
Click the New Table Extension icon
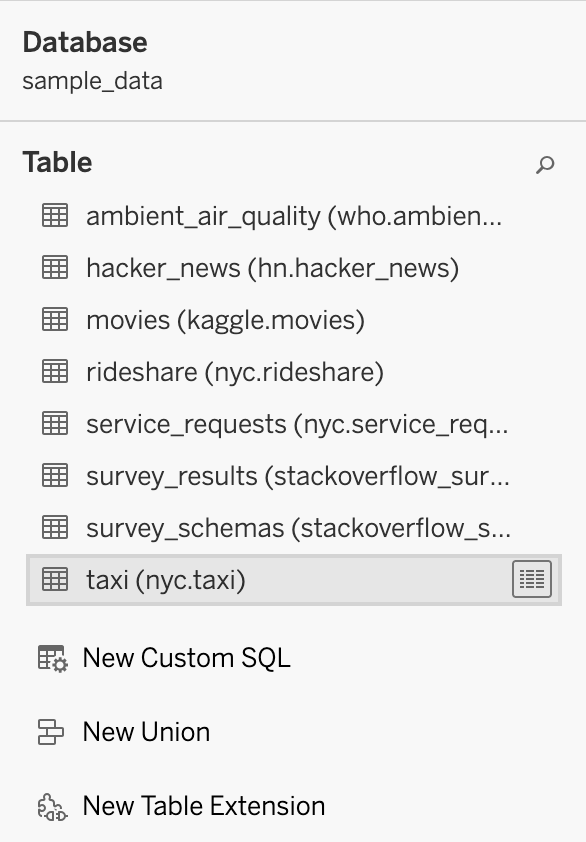click(52, 807)
